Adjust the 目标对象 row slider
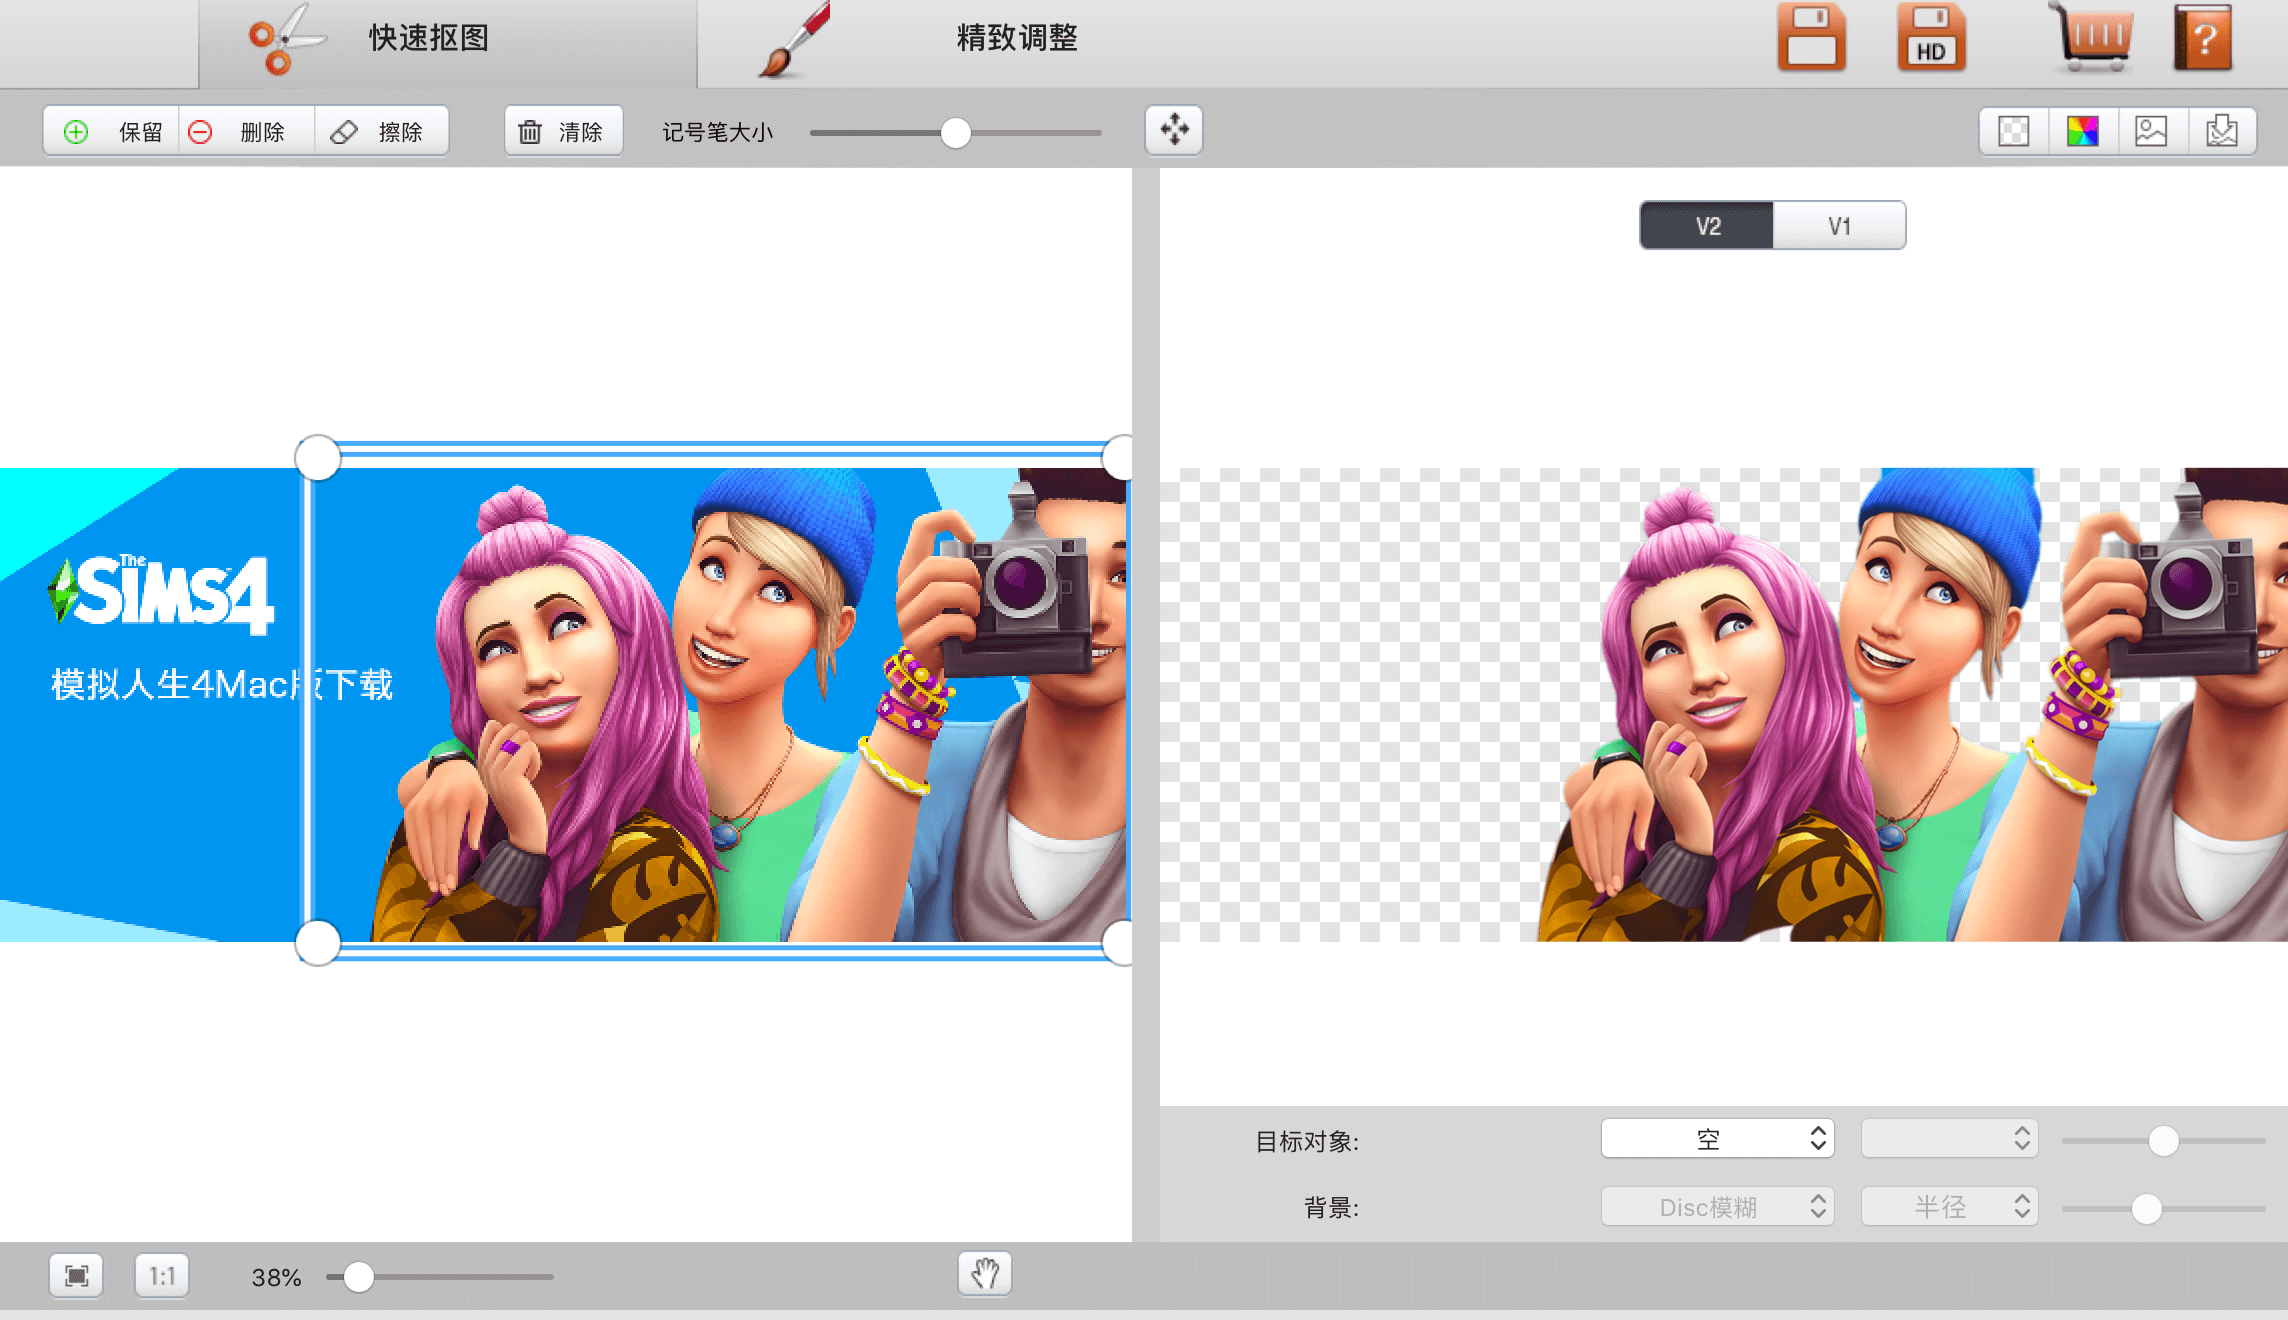Image resolution: width=2288 pixels, height=1320 pixels. [2163, 1141]
